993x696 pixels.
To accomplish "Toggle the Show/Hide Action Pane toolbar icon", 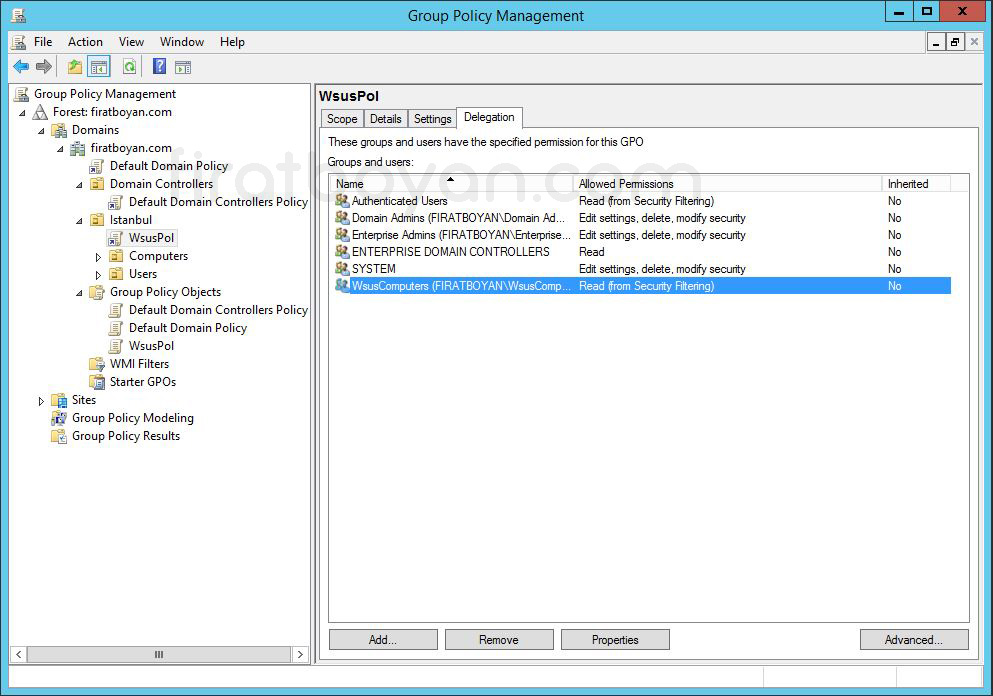I will point(183,66).
